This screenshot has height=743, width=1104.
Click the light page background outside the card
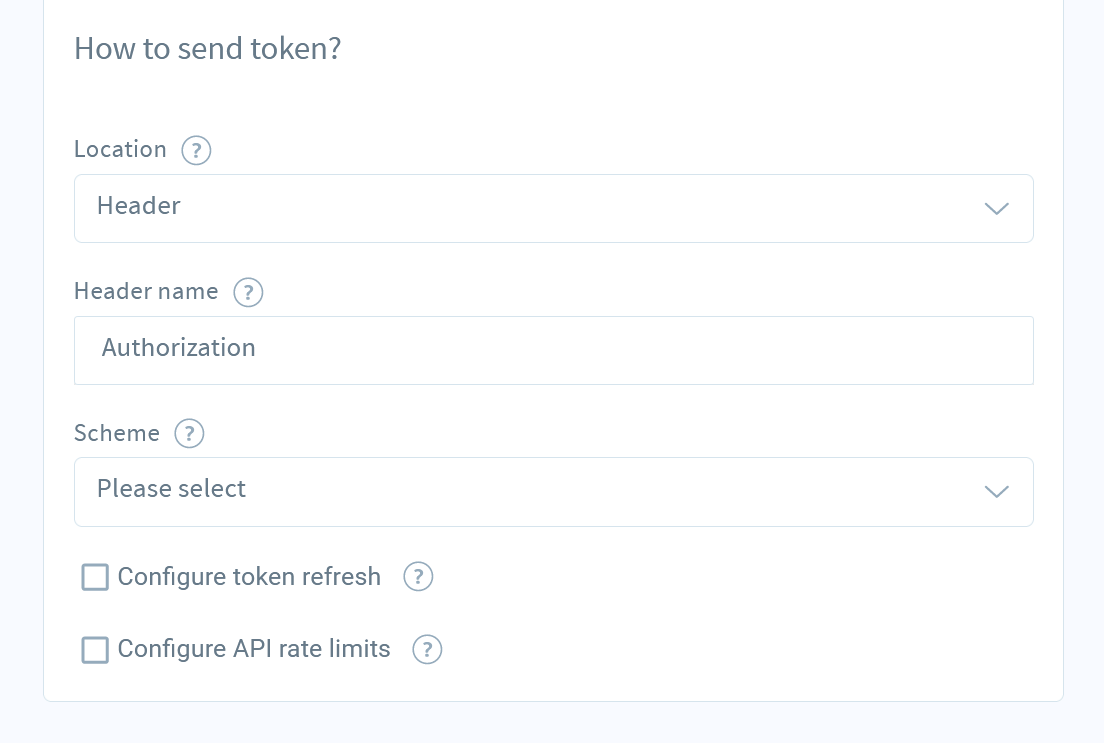pyautogui.click(x=21, y=352)
